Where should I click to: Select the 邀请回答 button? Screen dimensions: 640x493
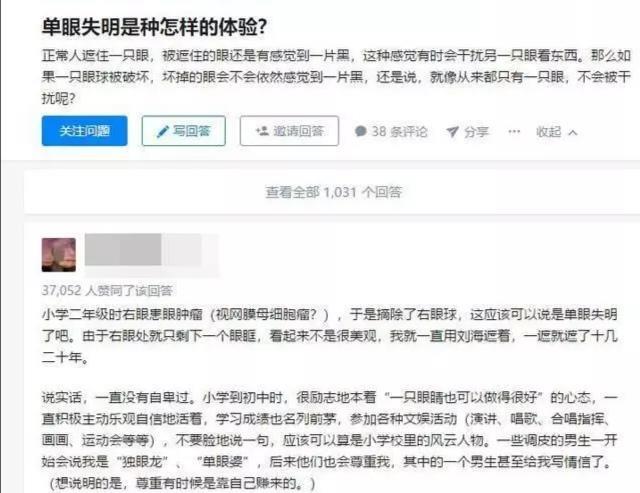pyautogui.click(x=289, y=131)
